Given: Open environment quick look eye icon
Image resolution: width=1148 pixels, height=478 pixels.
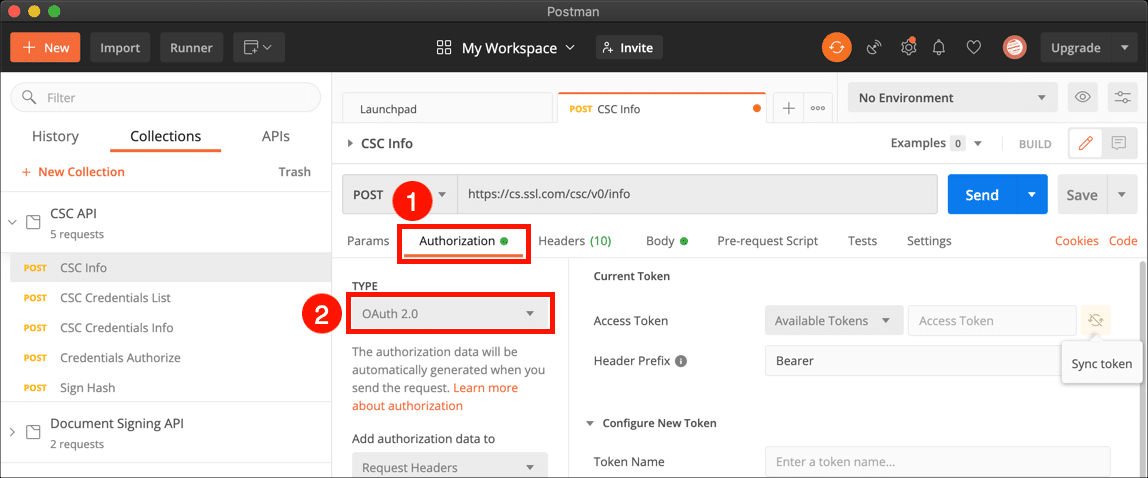Looking at the screenshot, I should point(1081,98).
